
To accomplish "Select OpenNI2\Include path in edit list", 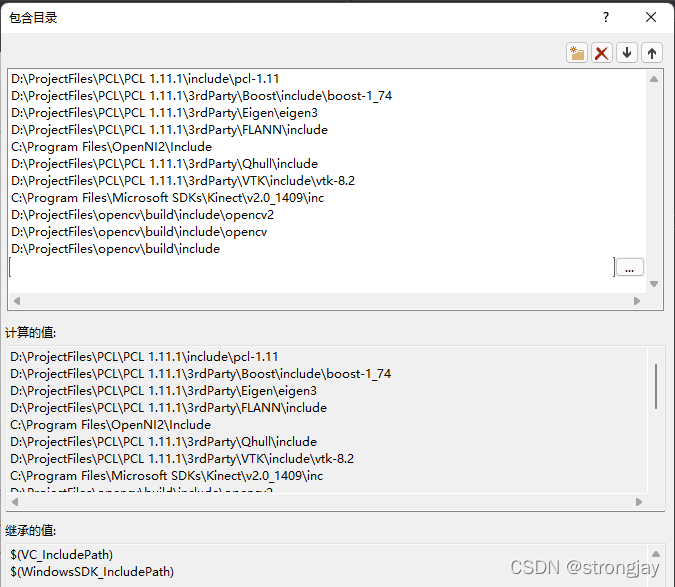I will tap(111, 147).
